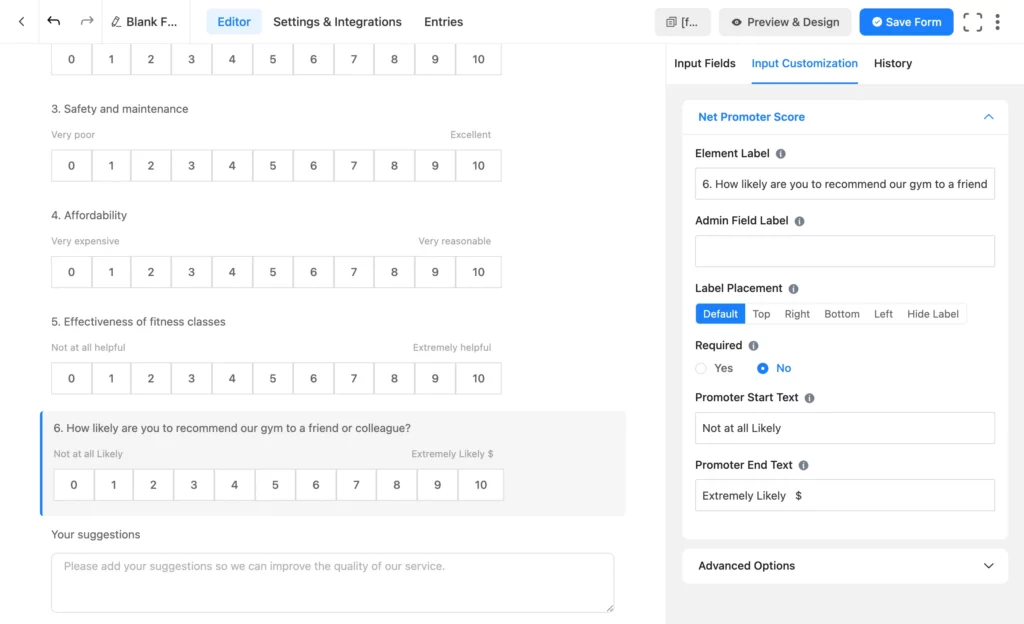
Task: Select Input Customization tab
Action: click(804, 63)
